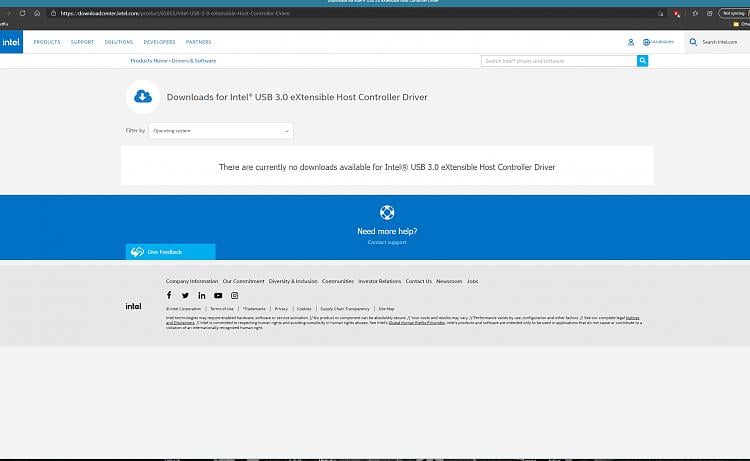Open the Our Commitment footer link
Image resolution: width=750 pixels, height=461 pixels.
(243, 281)
